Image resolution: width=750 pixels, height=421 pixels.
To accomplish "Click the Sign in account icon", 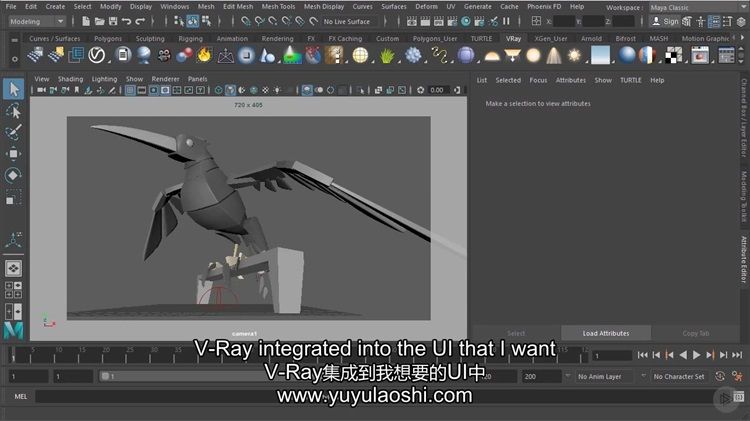I will pyautogui.click(x=665, y=21).
